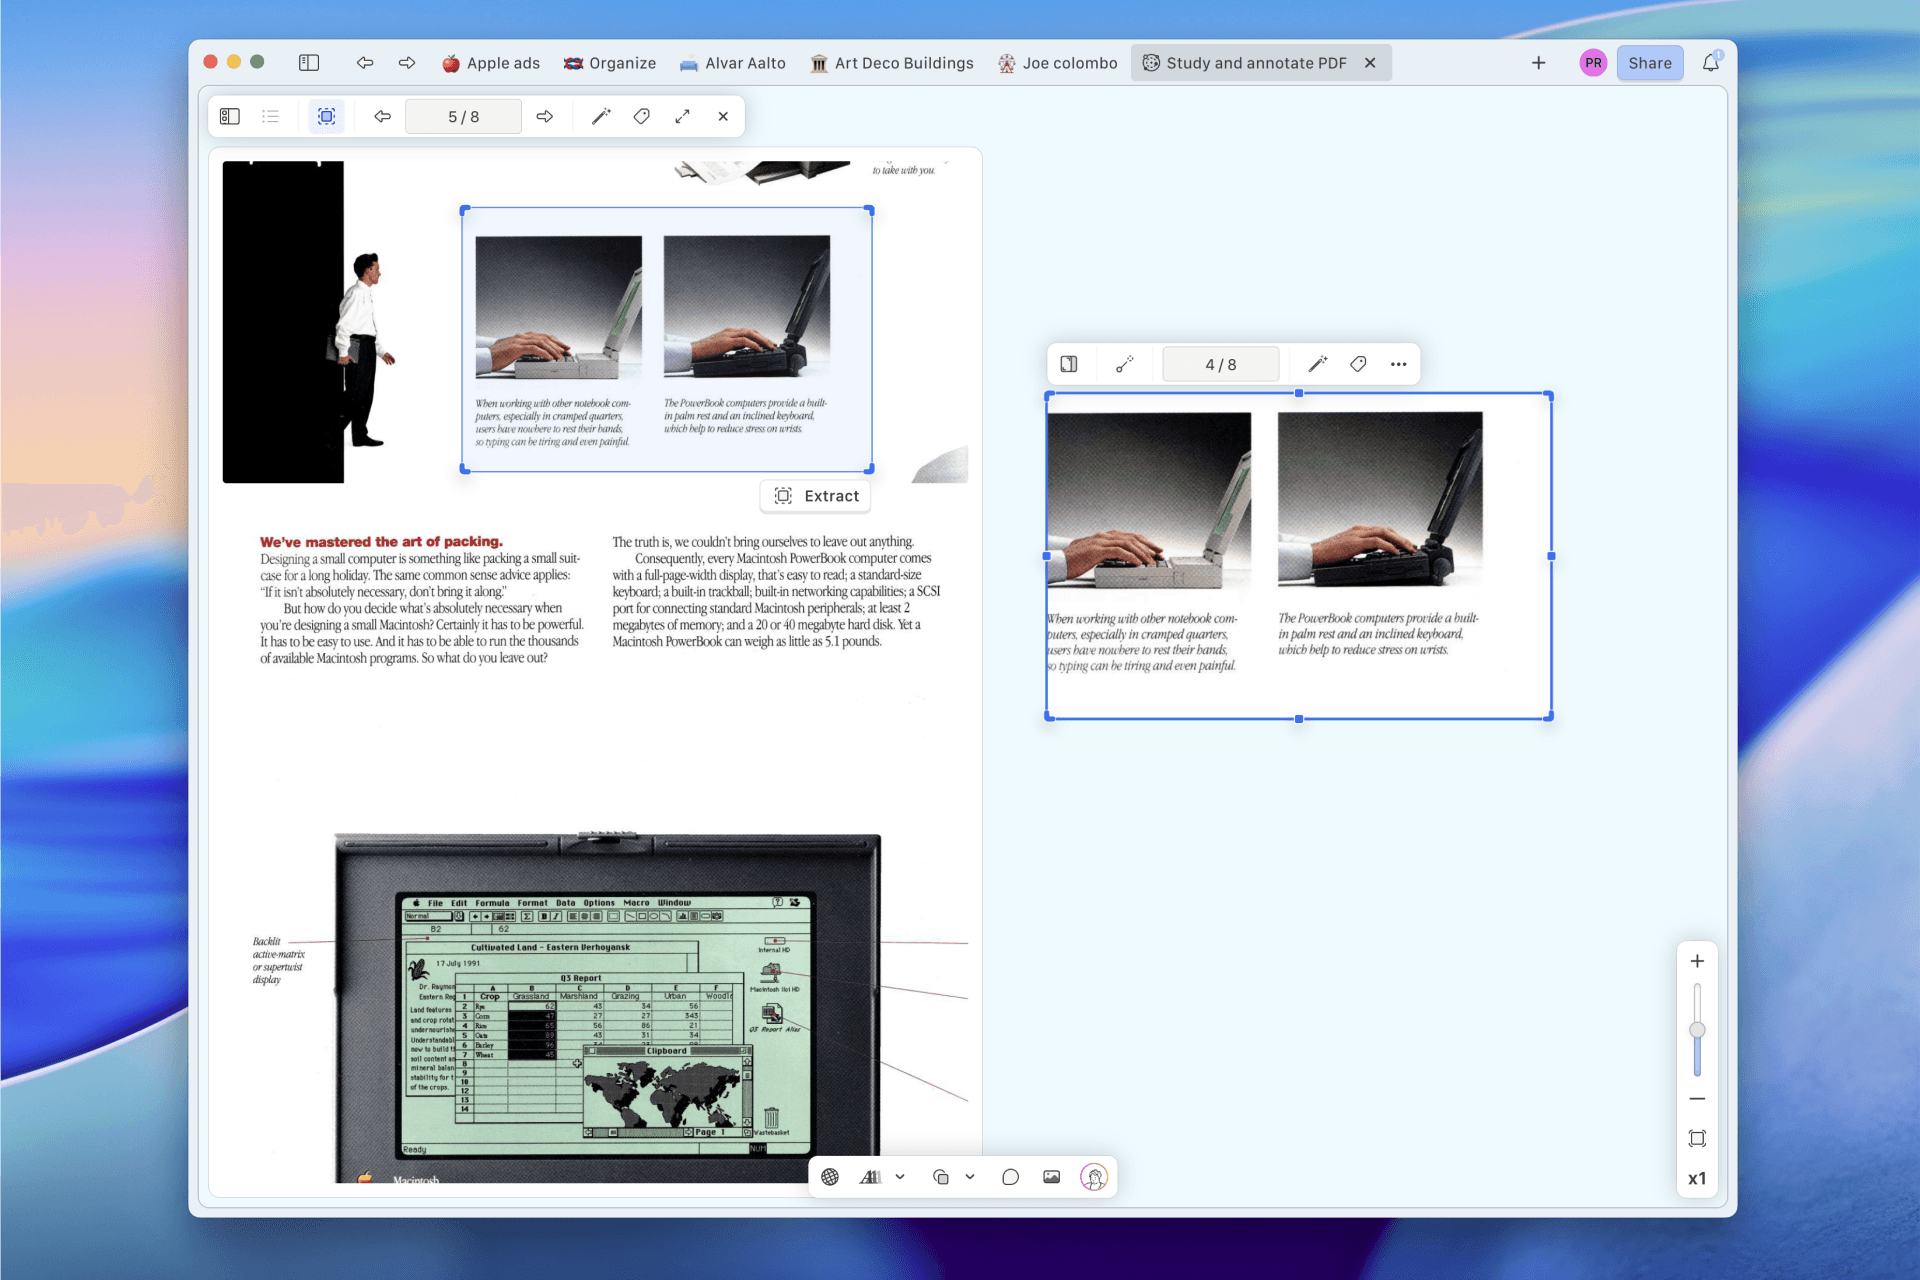The height and width of the screenshot is (1280, 1920).
Task: Toggle the app sidebar panel
Action: coord(309,63)
